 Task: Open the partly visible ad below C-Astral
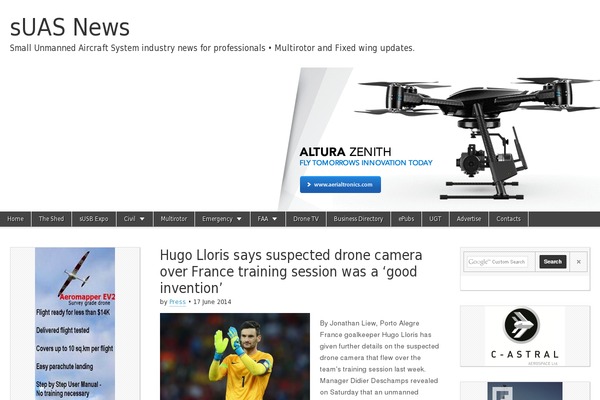pos(525,391)
